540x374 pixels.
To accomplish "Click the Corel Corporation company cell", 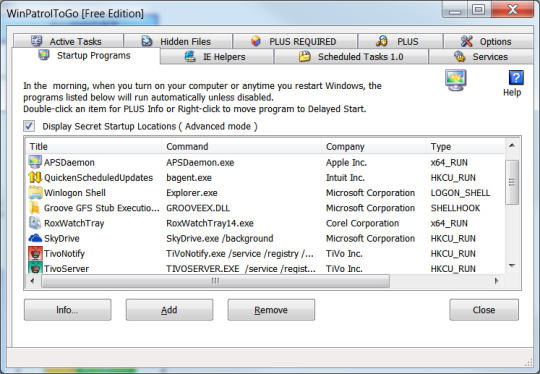I will tap(362, 223).
